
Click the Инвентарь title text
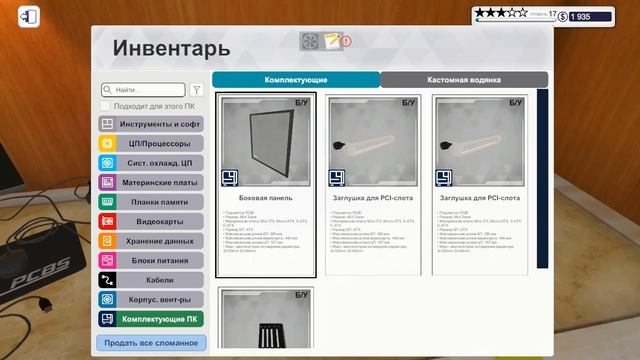(171, 48)
